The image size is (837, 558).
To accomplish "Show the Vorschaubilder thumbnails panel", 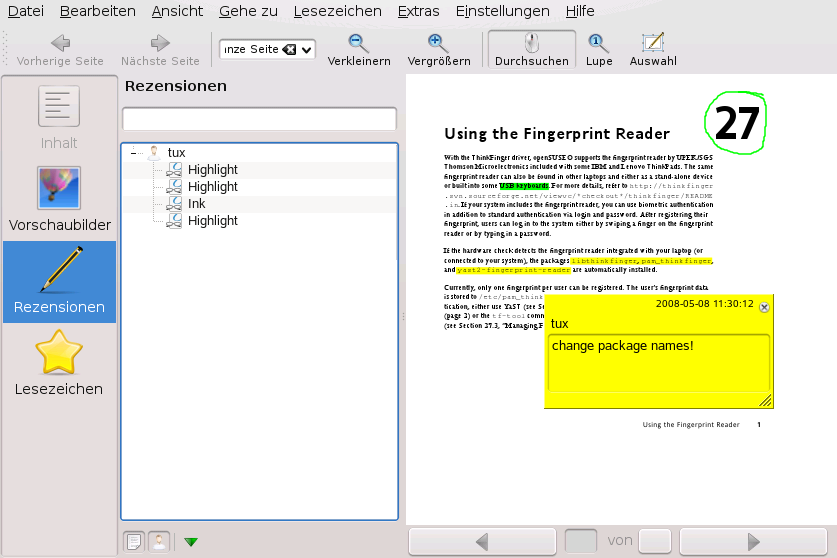I will coord(59,200).
